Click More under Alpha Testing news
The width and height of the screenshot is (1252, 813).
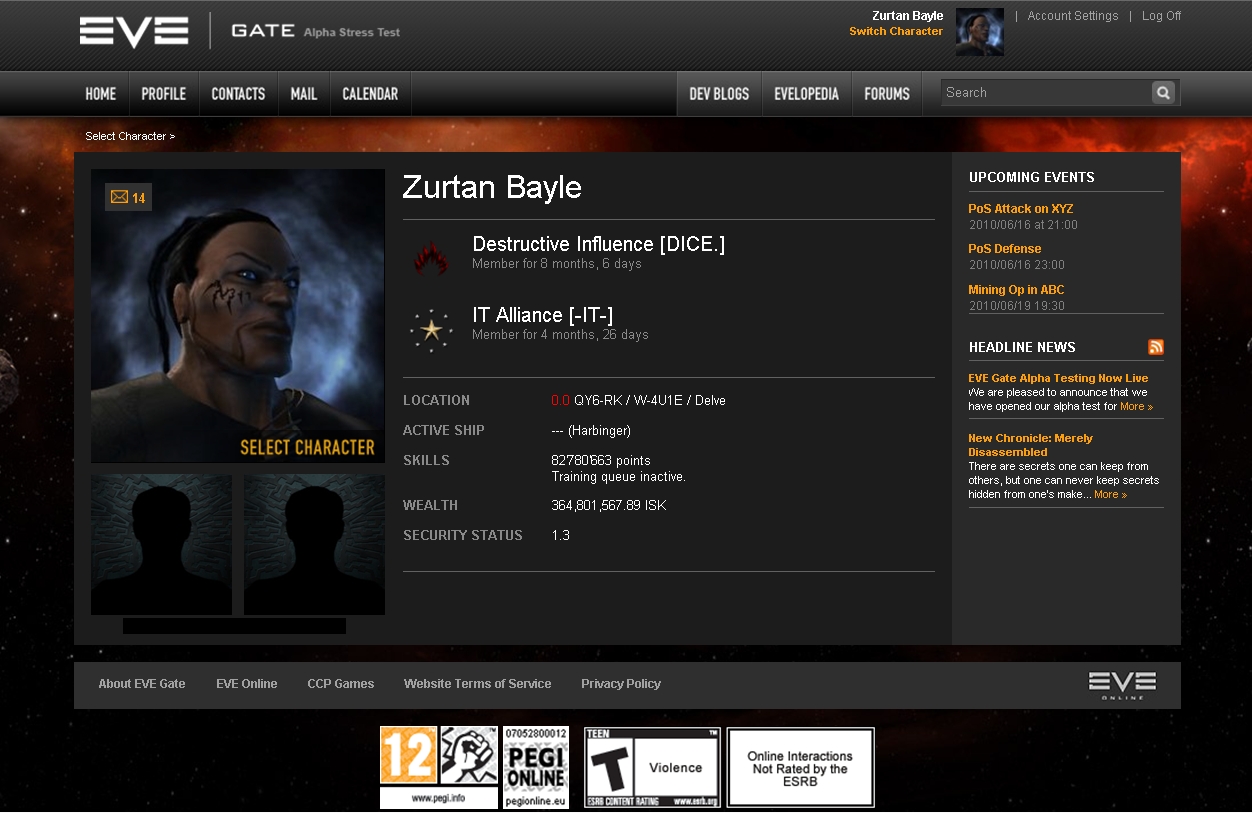pos(1136,407)
